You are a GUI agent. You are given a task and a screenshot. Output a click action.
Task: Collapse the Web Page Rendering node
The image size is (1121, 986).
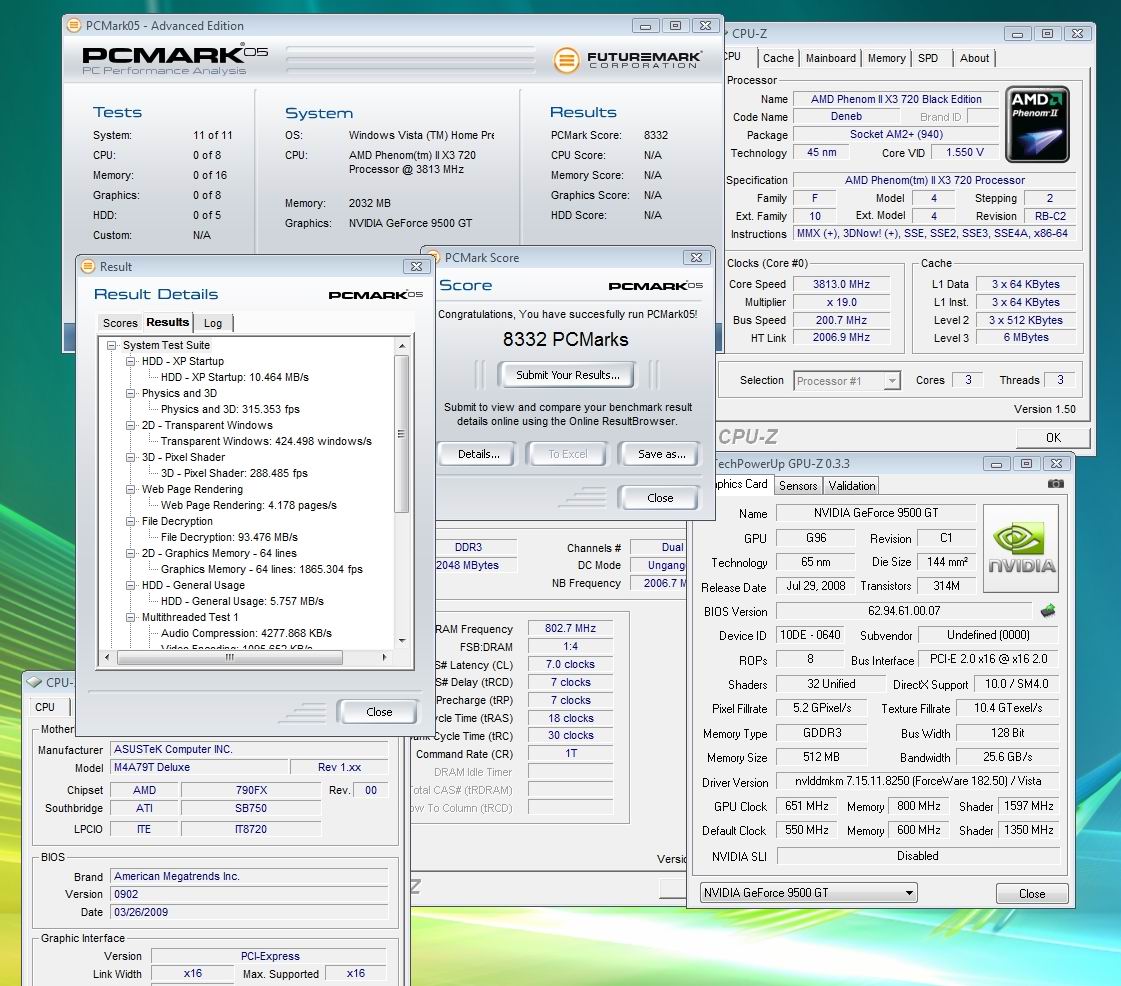tap(131, 489)
